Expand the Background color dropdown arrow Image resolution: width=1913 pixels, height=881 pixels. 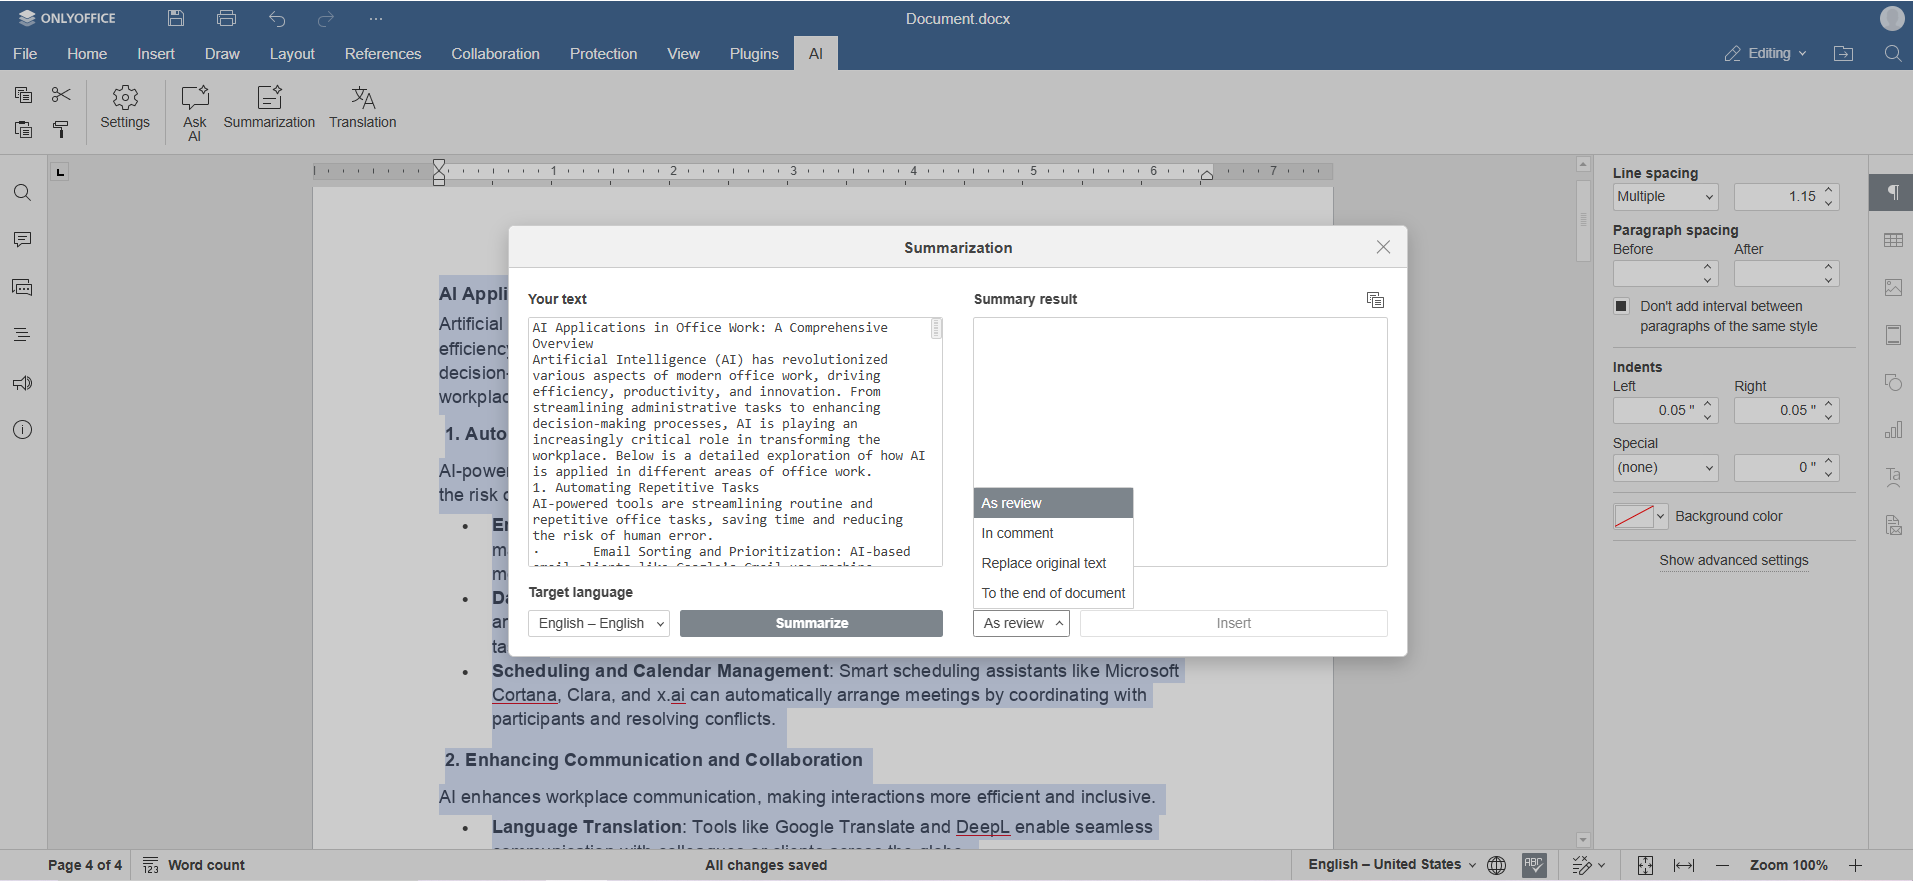[x=1660, y=517]
